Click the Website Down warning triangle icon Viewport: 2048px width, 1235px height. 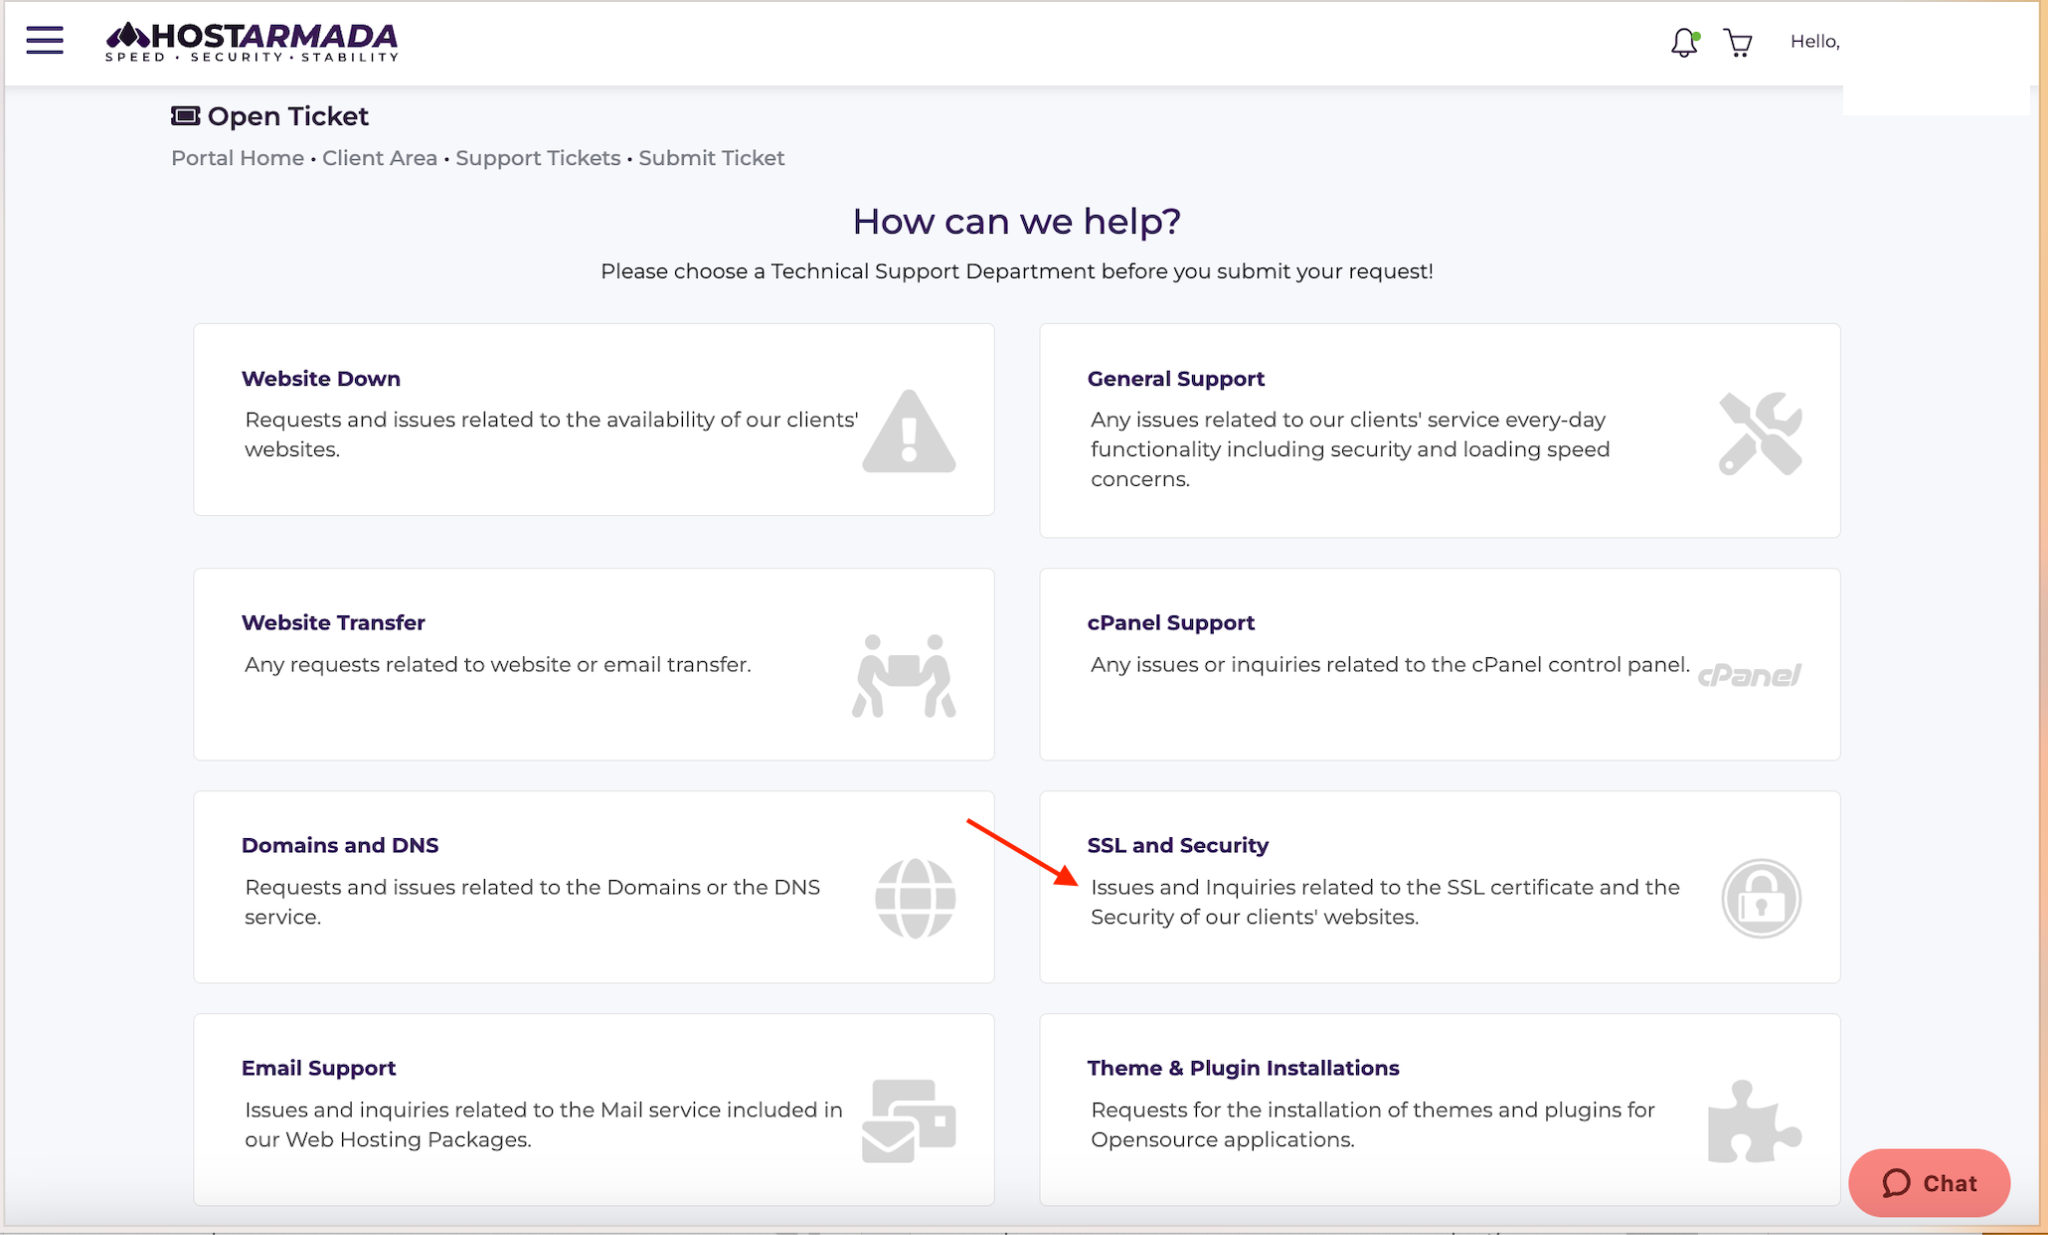click(909, 431)
